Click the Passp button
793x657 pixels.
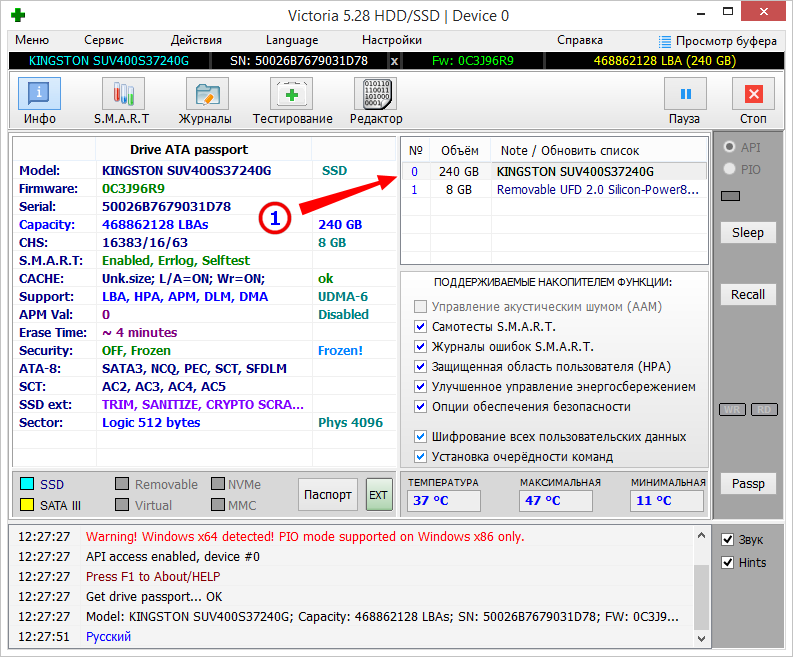(747, 484)
